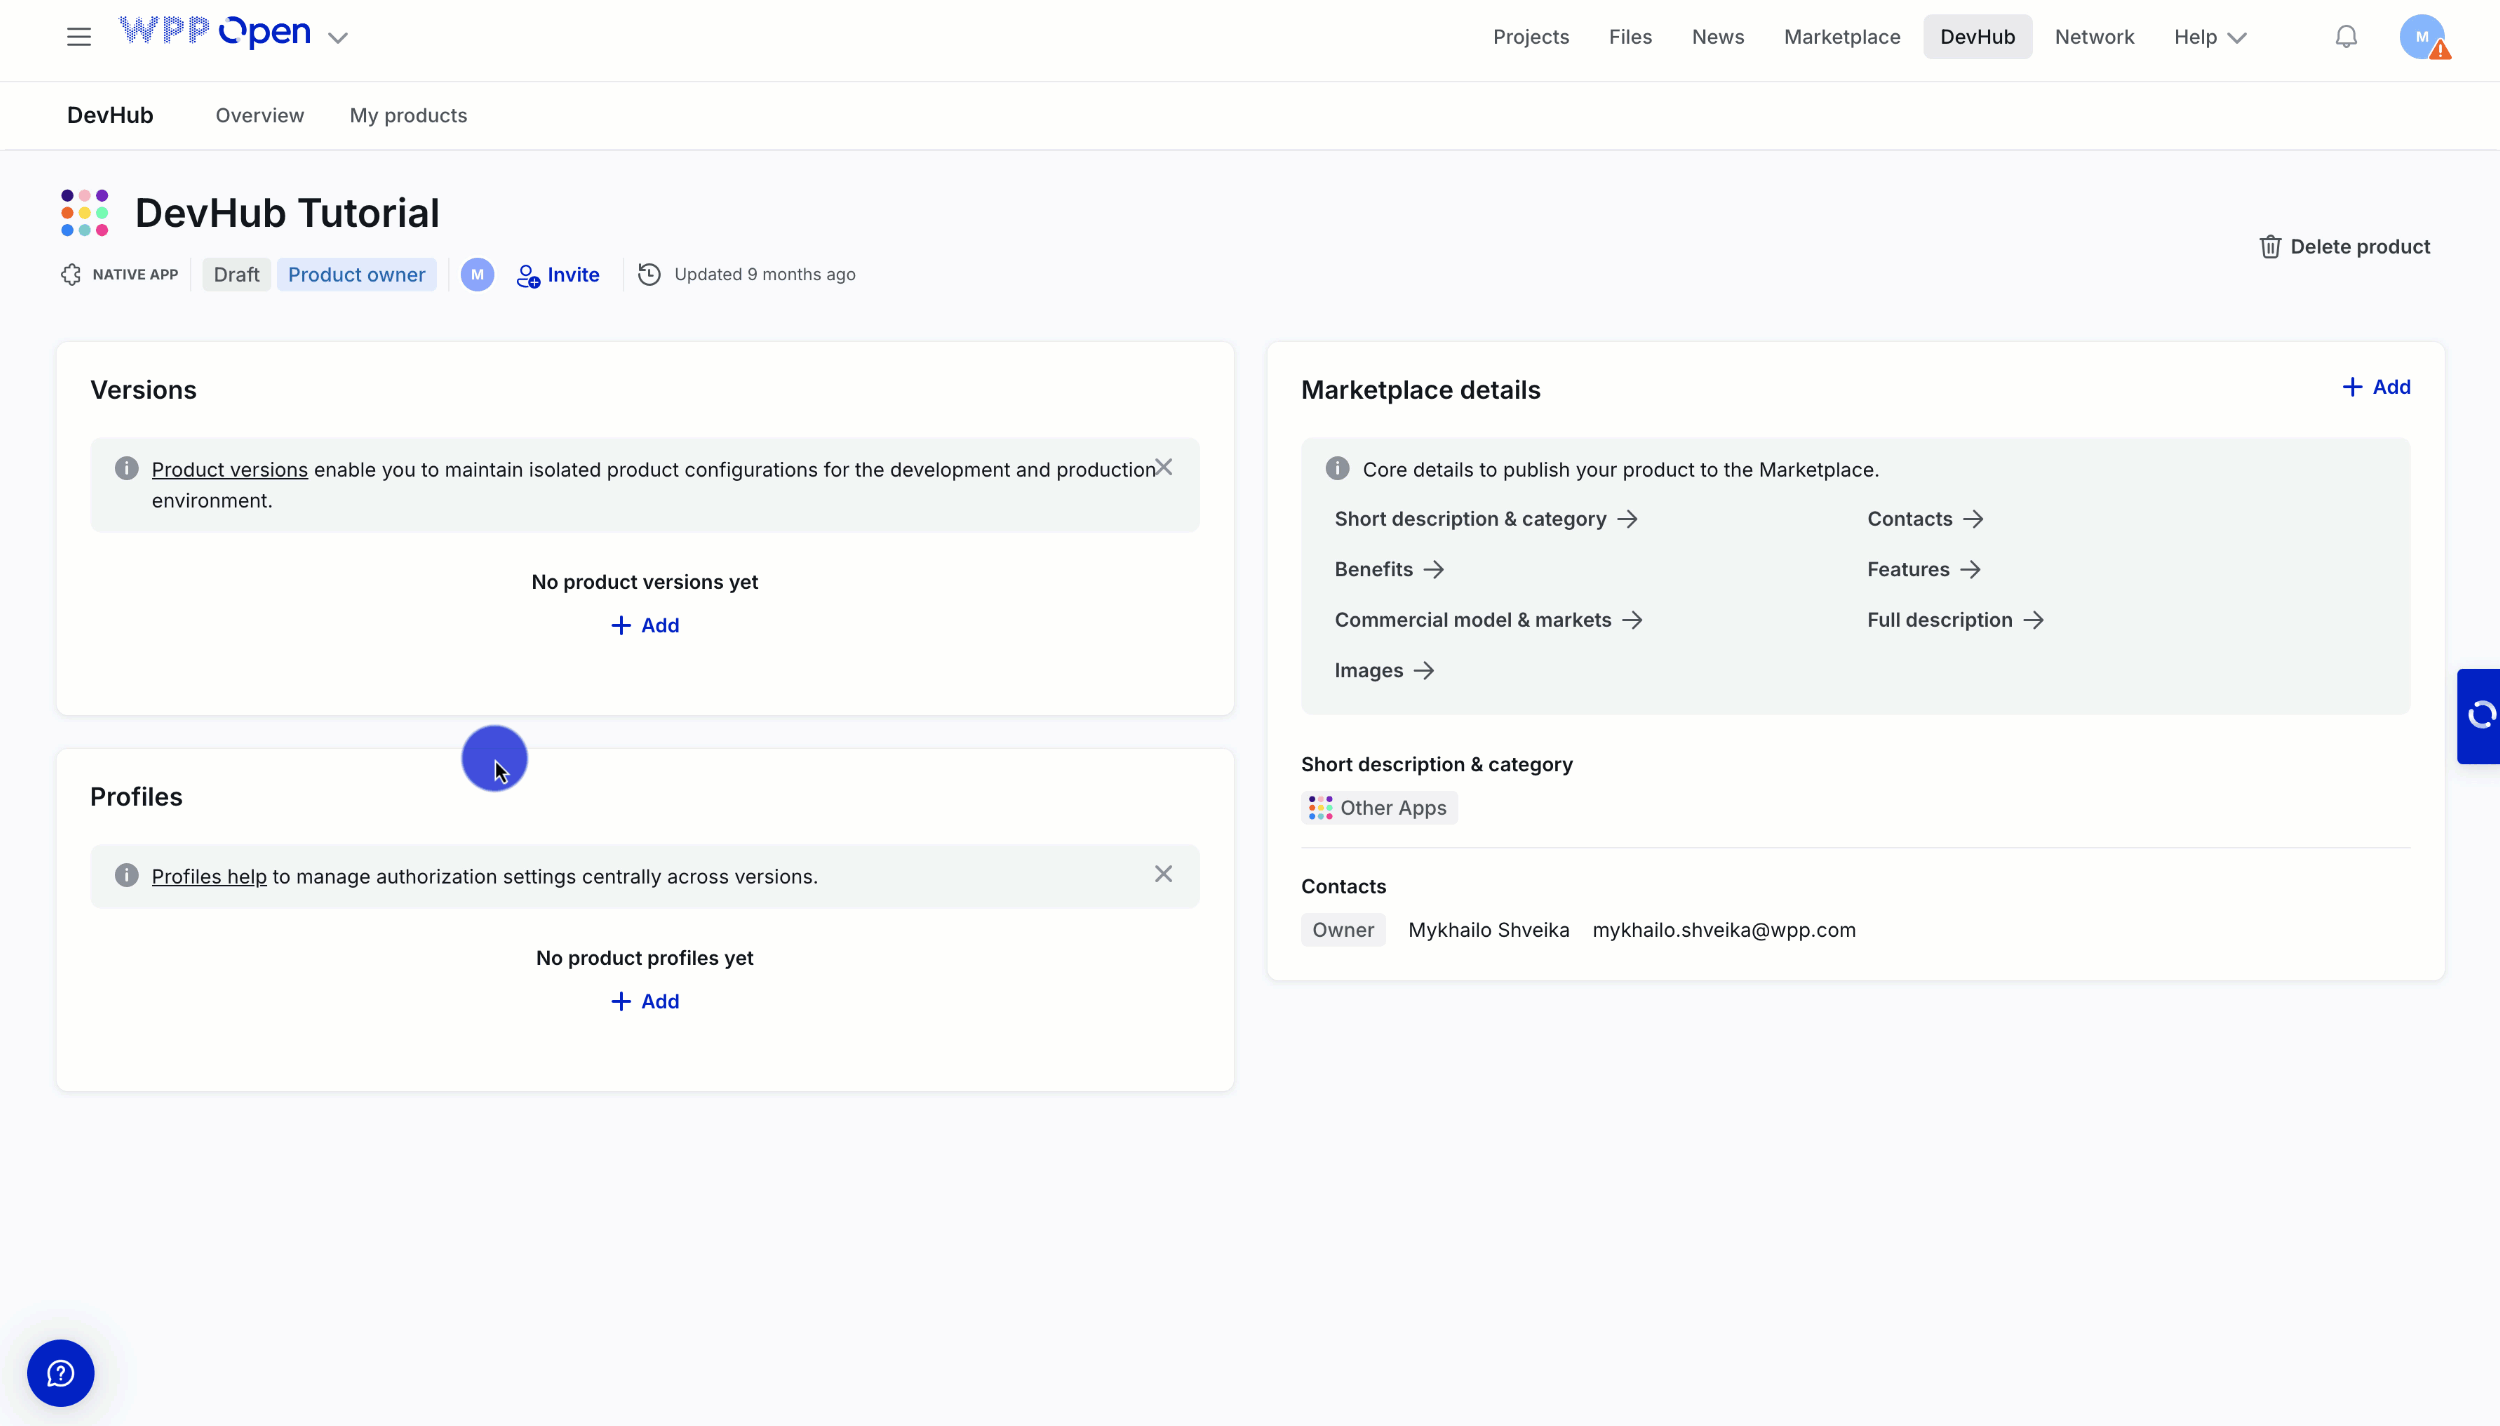Screen dimensions: 2500x1426
Task: Open the user profile avatar menu
Action: pos(2422,37)
